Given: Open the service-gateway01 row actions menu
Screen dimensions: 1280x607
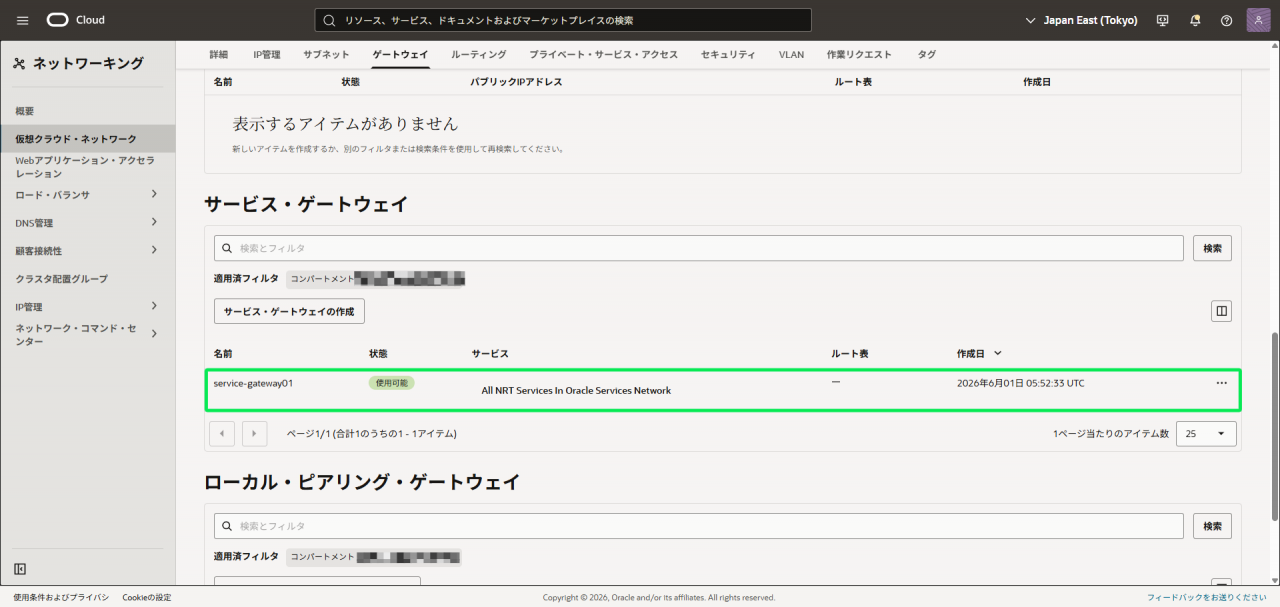Looking at the screenshot, I should click(1221, 383).
